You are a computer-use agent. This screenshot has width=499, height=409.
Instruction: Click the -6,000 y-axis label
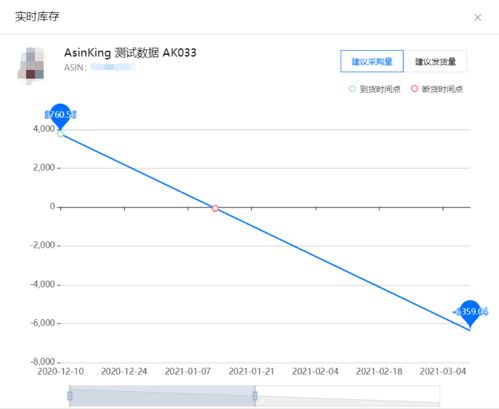pyautogui.click(x=43, y=323)
